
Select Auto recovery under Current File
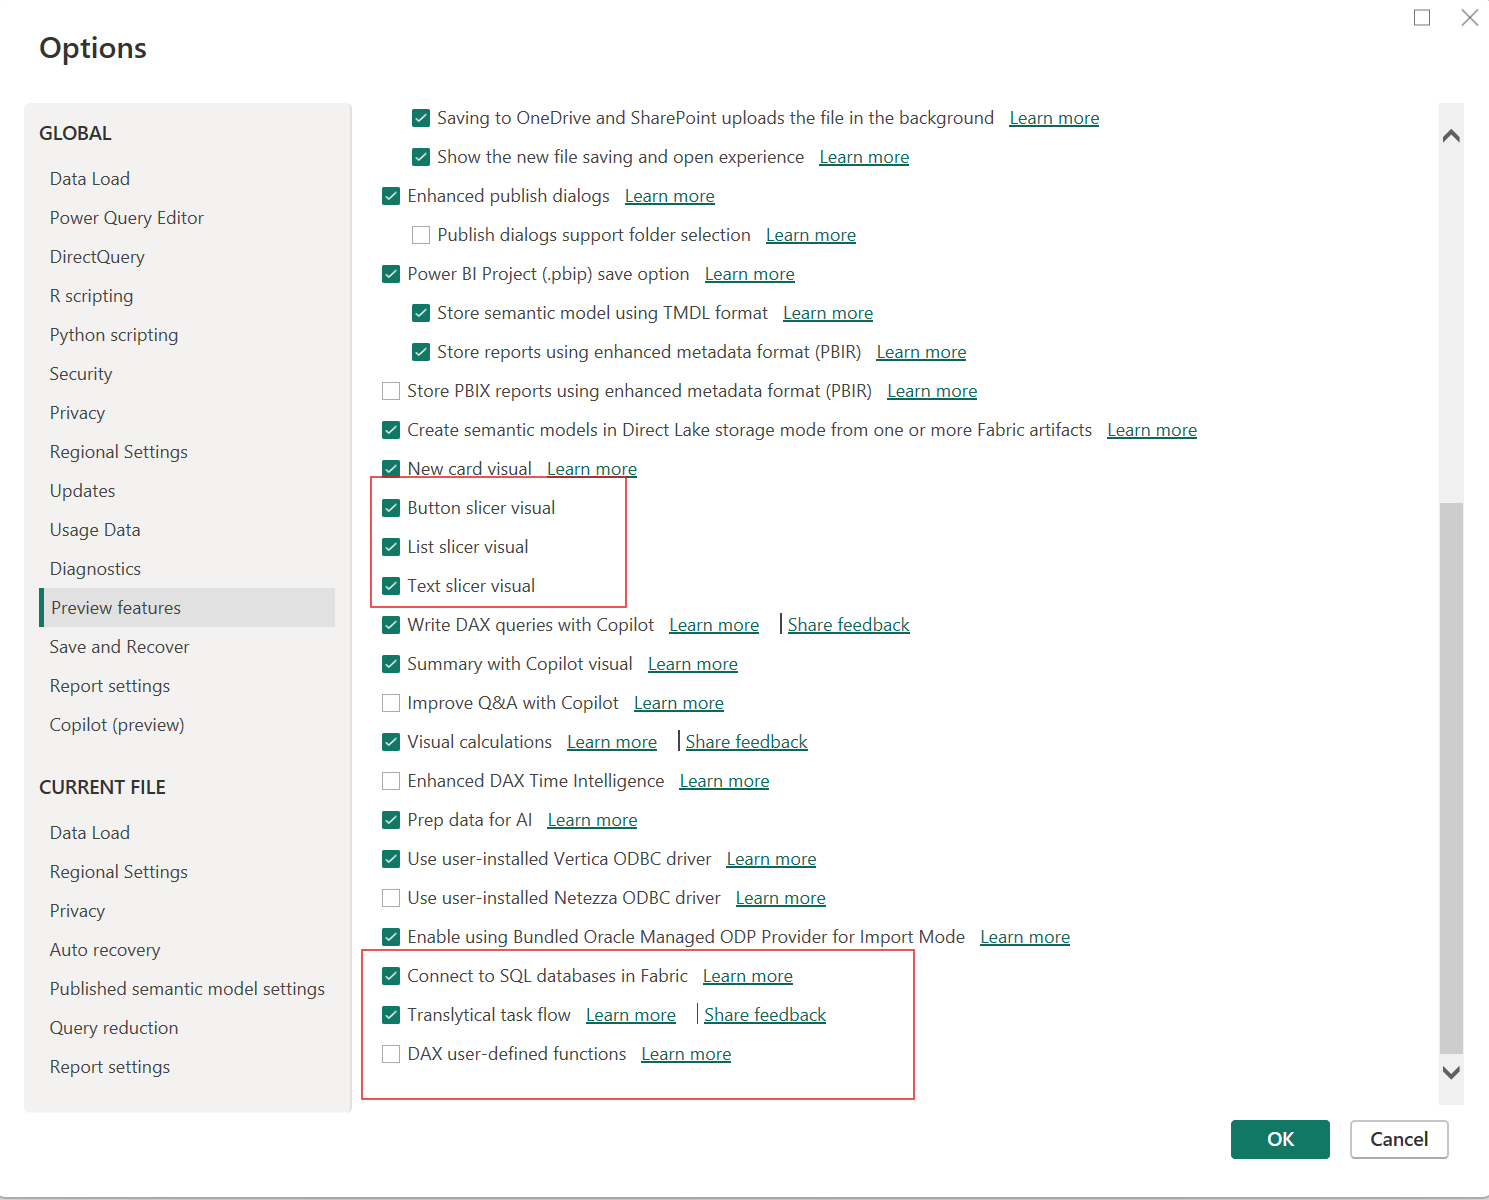[104, 949]
